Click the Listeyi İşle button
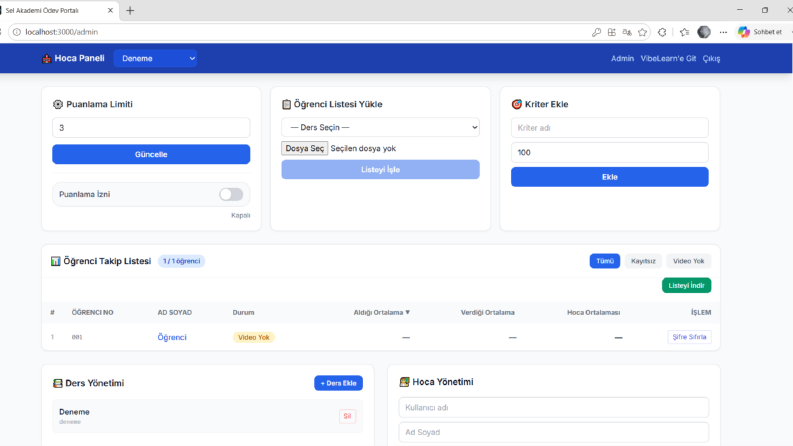This screenshot has height=446, width=793. pos(380,169)
